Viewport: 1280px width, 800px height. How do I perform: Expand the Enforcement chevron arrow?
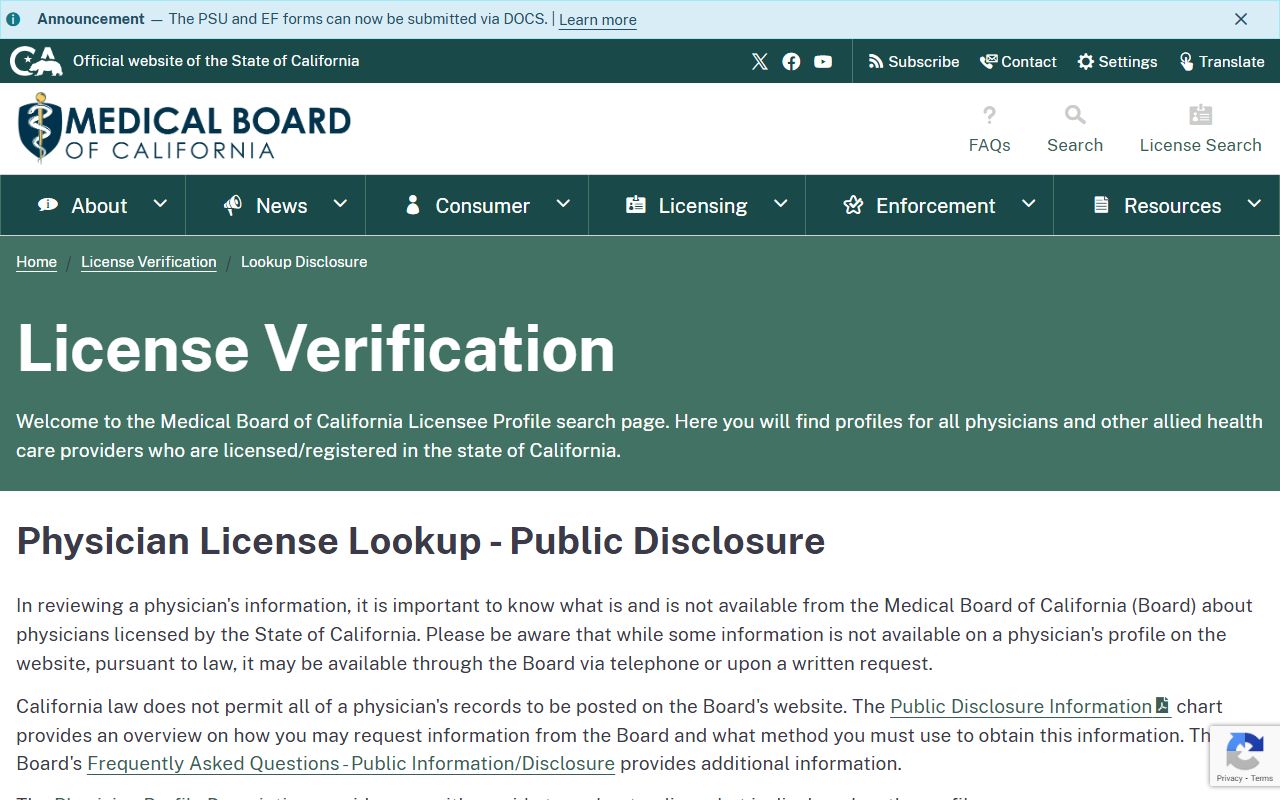[x=1028, y=204]
